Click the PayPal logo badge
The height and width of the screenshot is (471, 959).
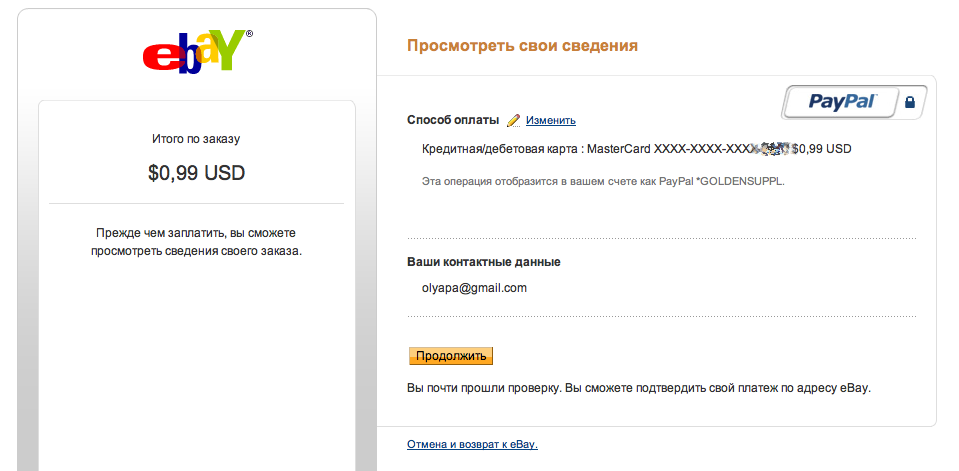pos(842,101)
